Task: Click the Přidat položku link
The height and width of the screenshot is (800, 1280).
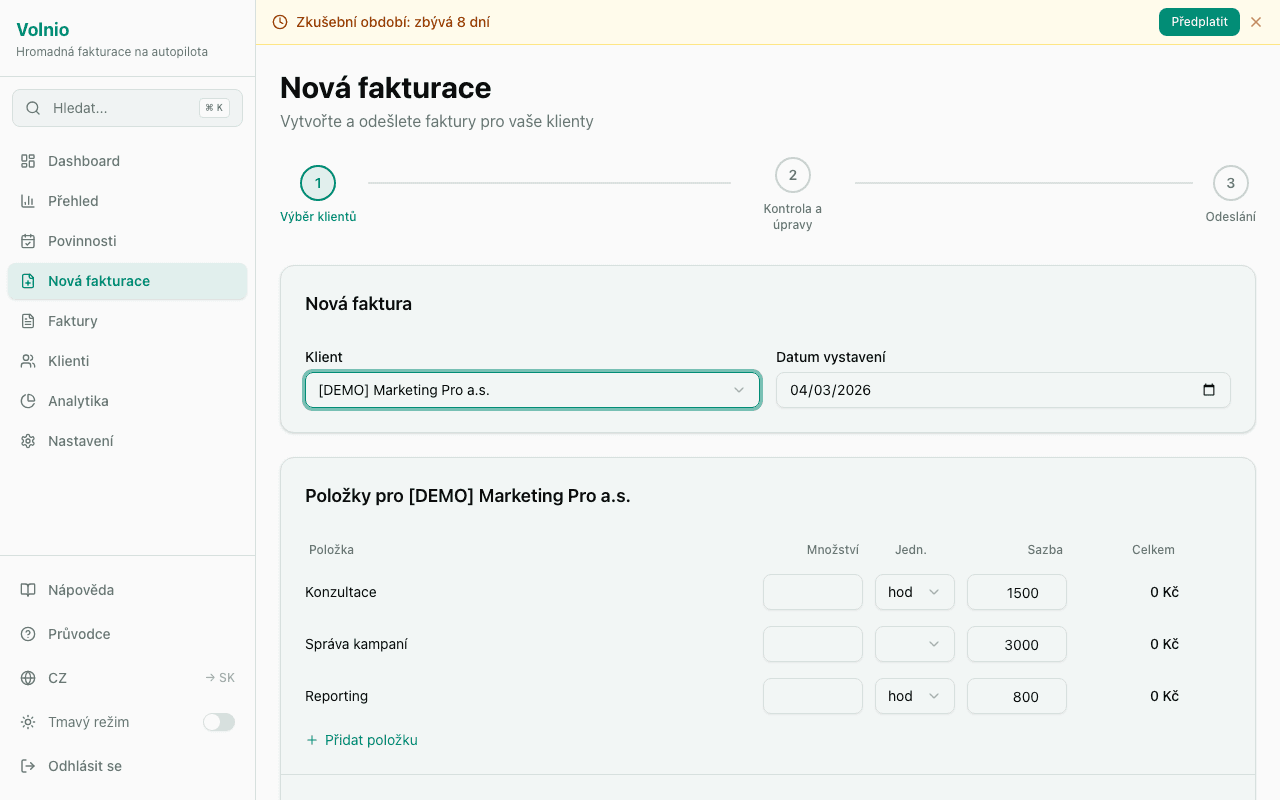Action: (x=362, y=740)
